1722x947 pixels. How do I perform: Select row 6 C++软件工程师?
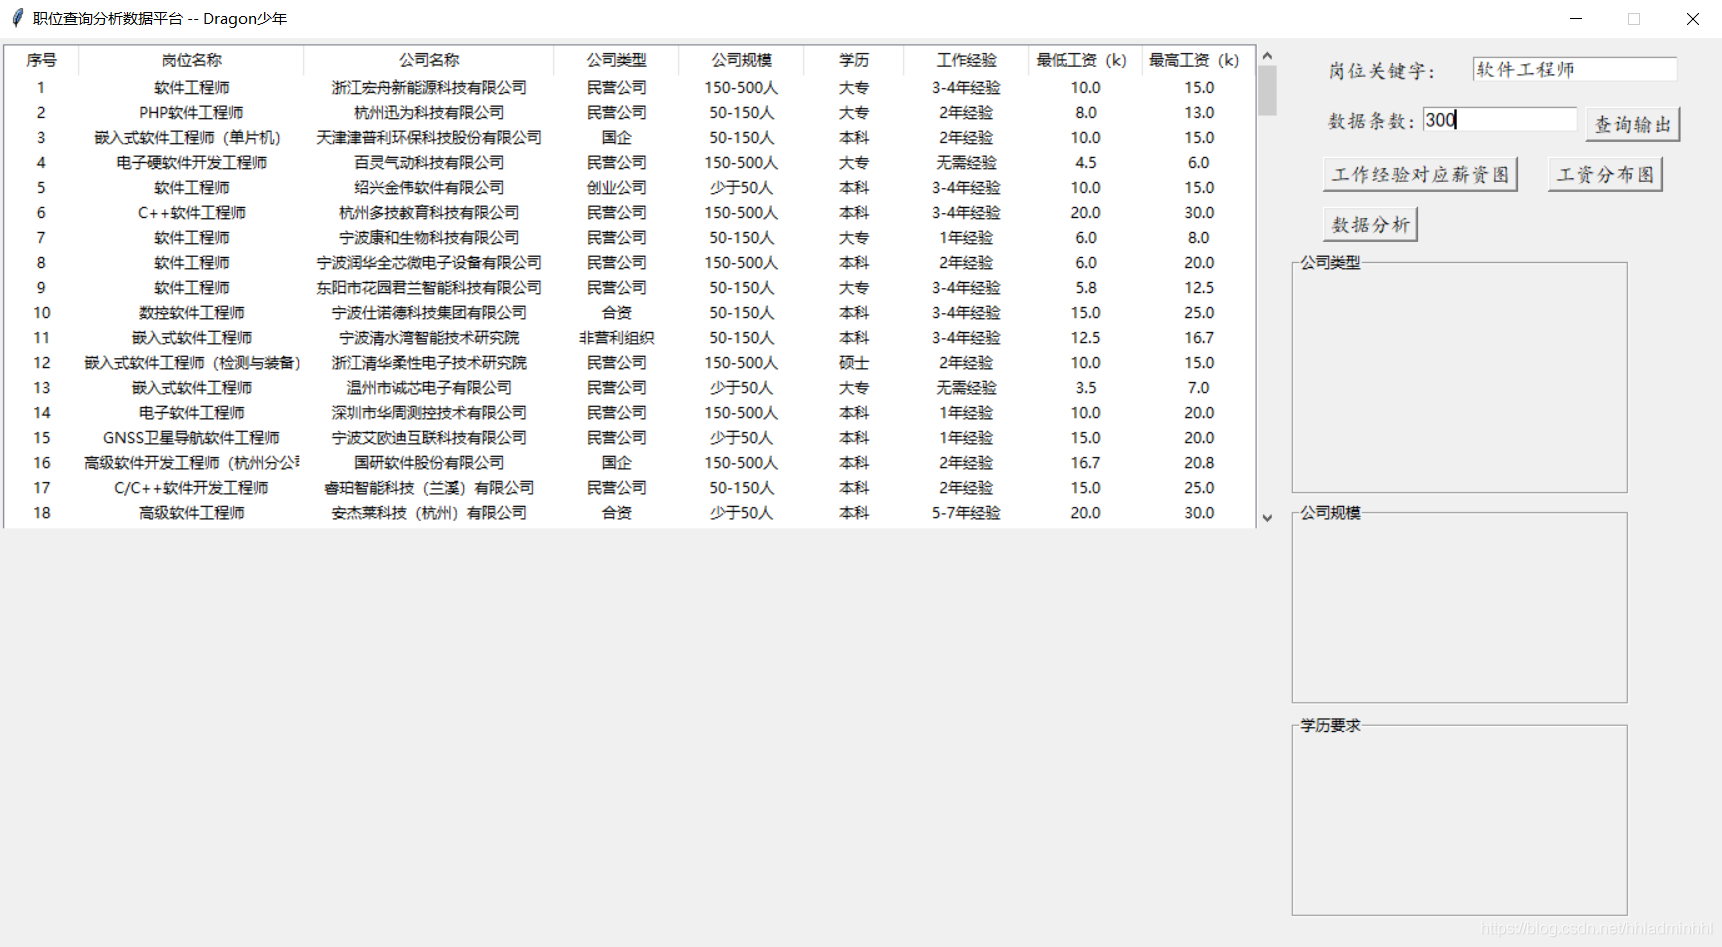[191, 213]
